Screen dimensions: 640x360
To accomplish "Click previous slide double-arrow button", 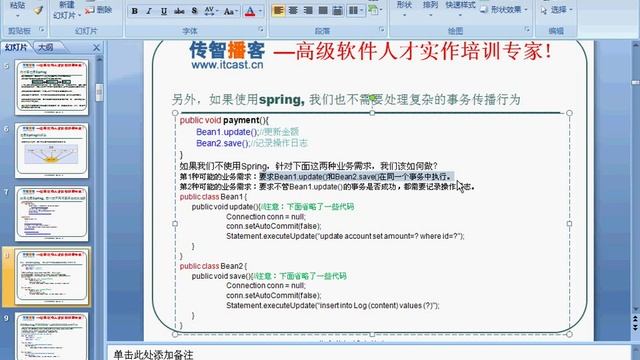I will click(x=636, y=319).
